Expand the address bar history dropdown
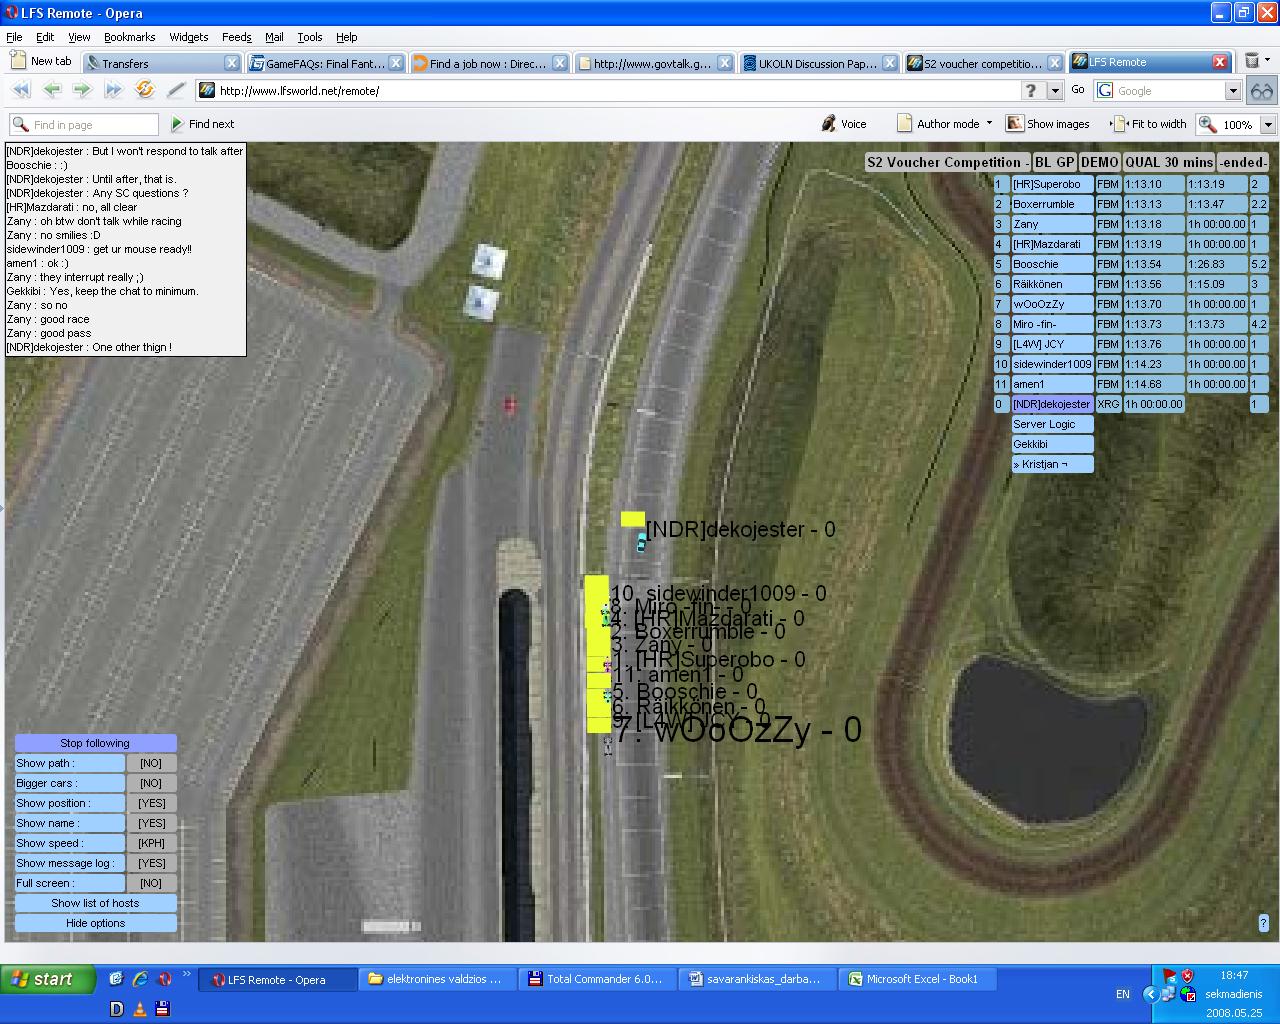1280x1024 pixels. (x=1054, y=90)
